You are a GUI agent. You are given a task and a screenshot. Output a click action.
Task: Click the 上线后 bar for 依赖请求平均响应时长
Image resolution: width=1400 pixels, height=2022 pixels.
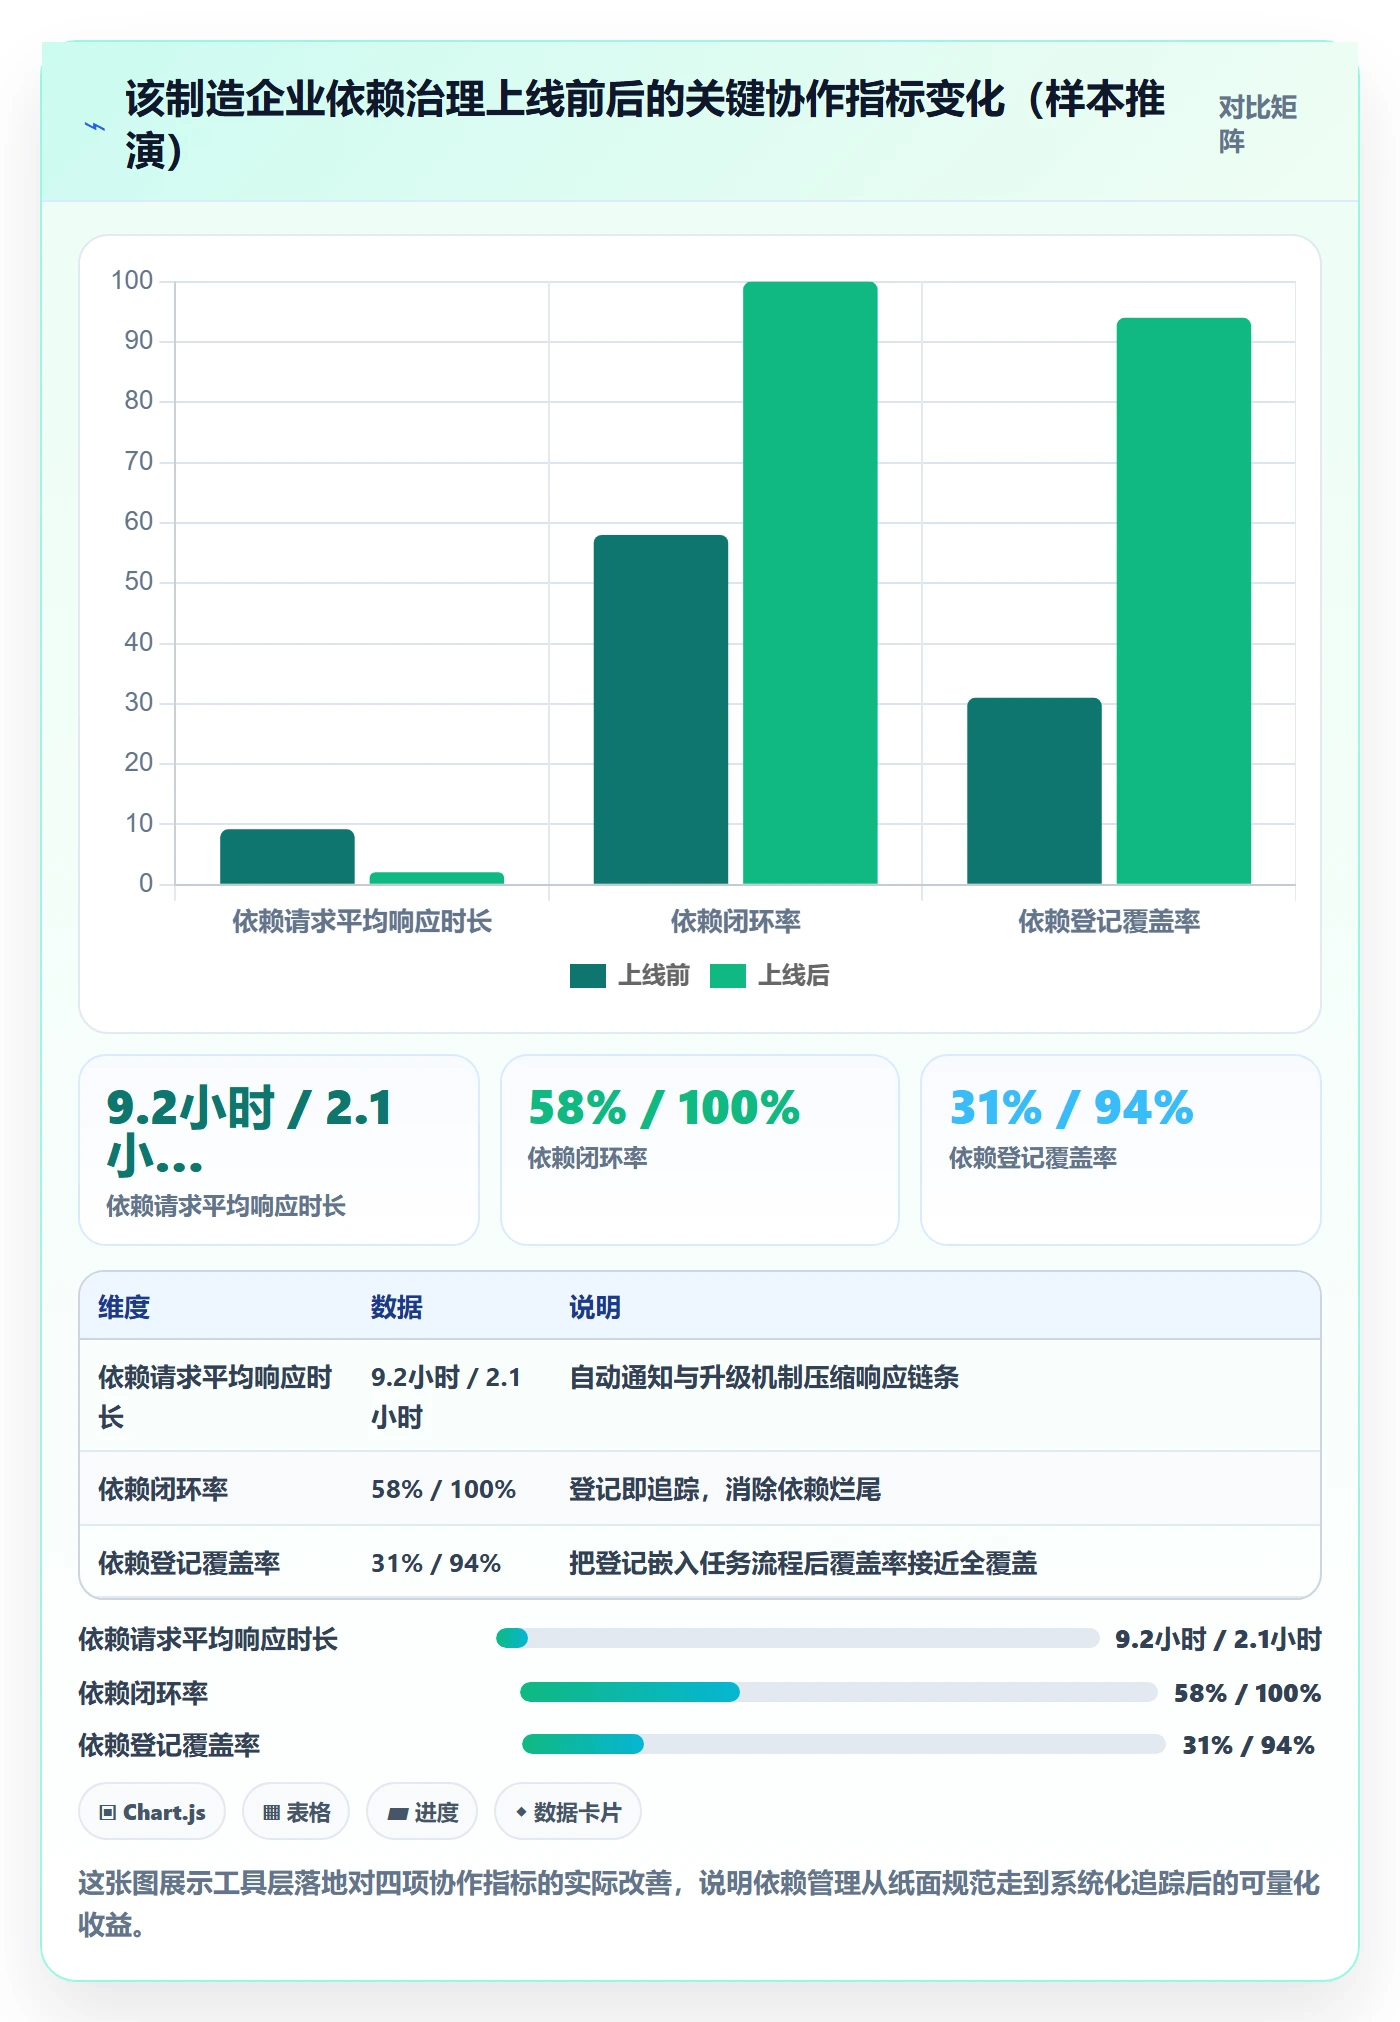point(437,878)
